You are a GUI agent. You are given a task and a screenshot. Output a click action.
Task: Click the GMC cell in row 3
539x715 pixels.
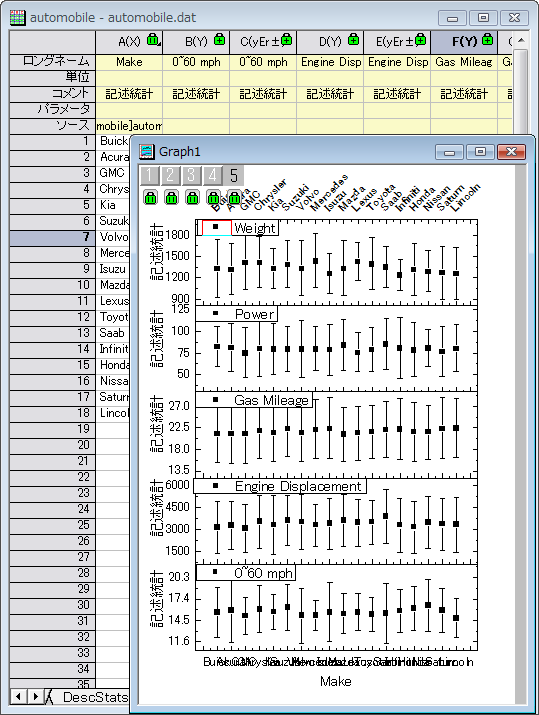pyautogui.click(x=113, y=173)
